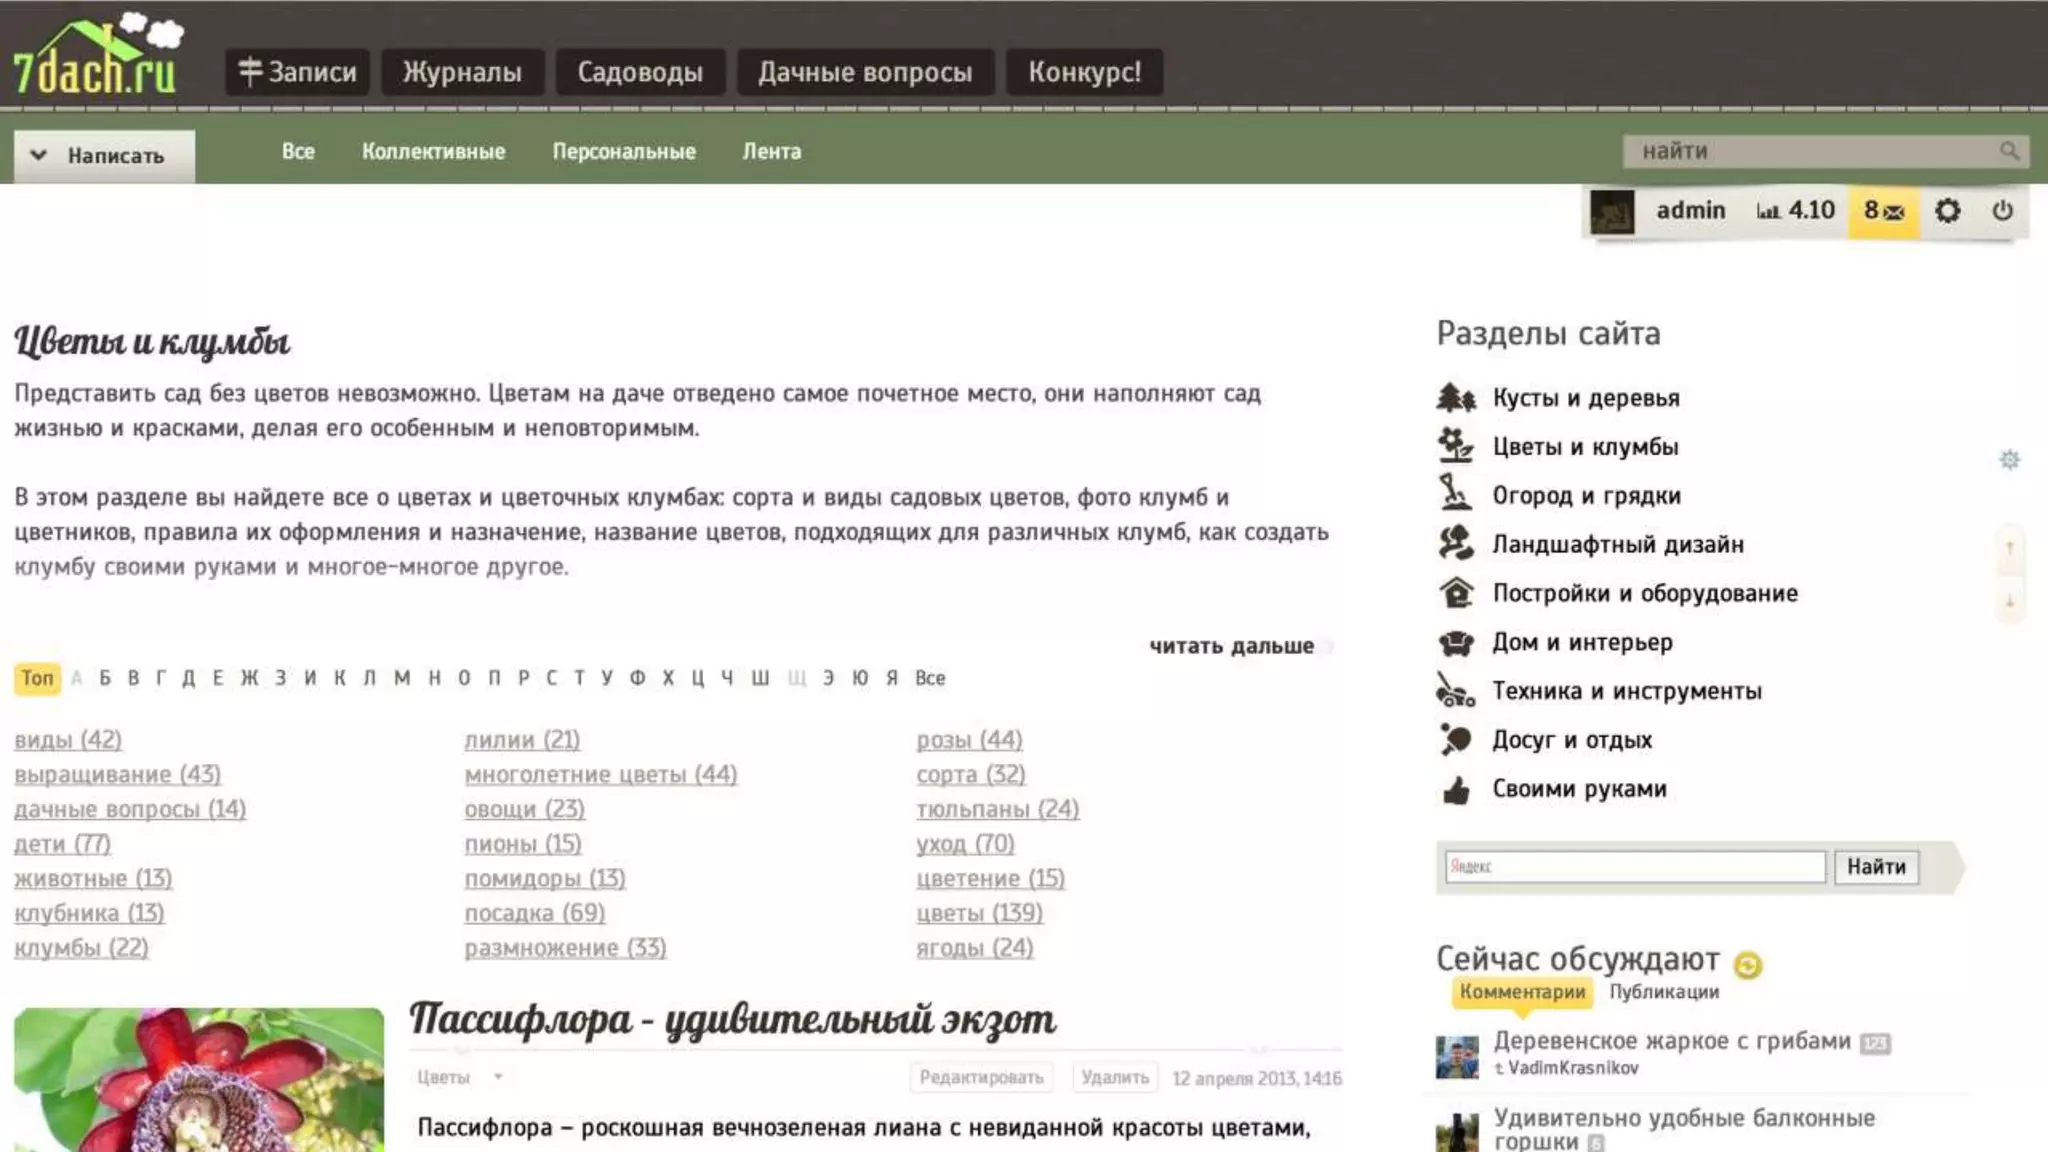Switch to the Публикации tab

pos(1663,992)
